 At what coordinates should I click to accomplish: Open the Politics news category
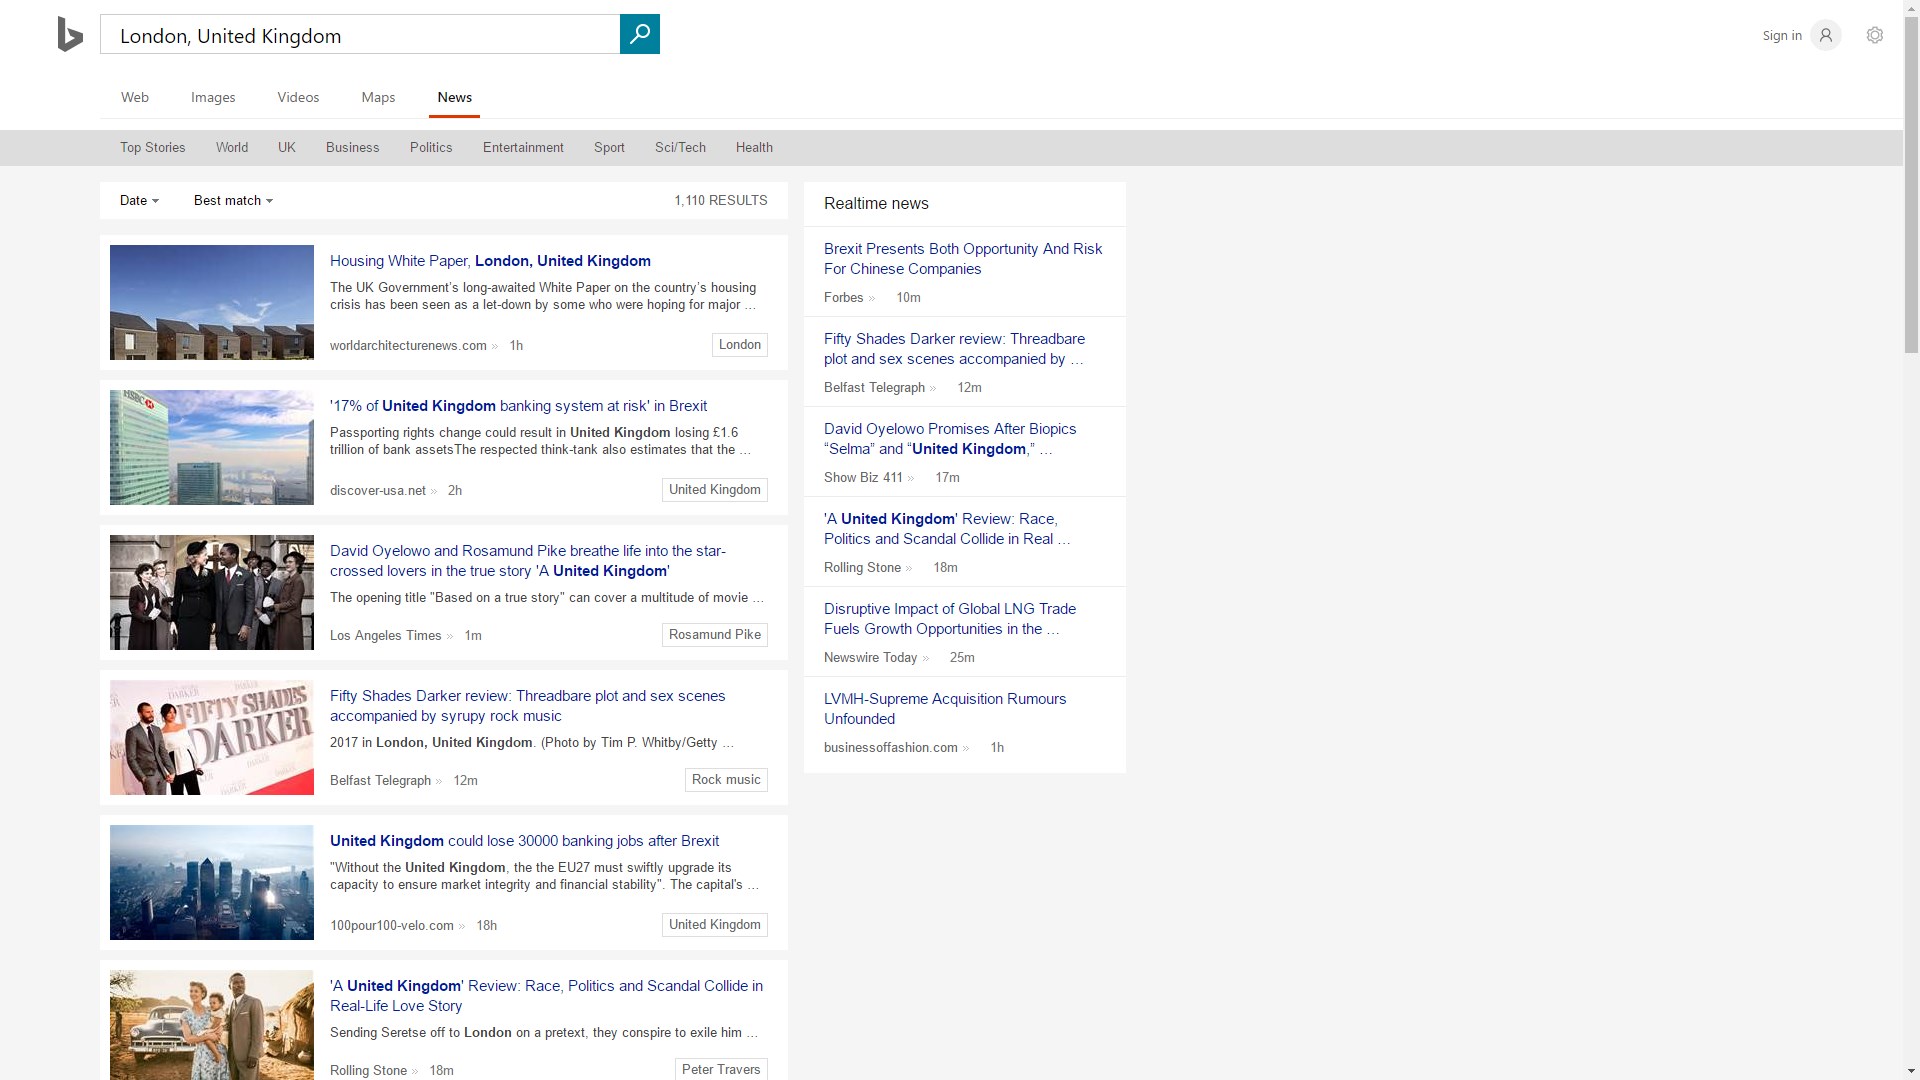click(x=431, y=147)
